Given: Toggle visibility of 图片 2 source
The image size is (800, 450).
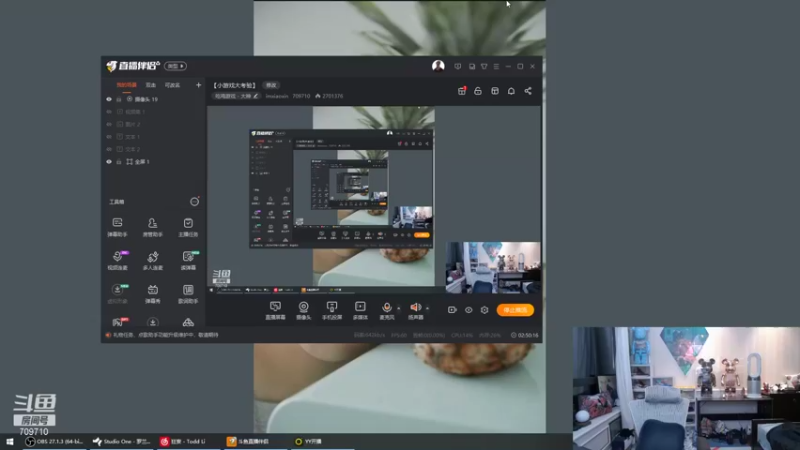Looking at the screenshot, I should tap(109, 124).
